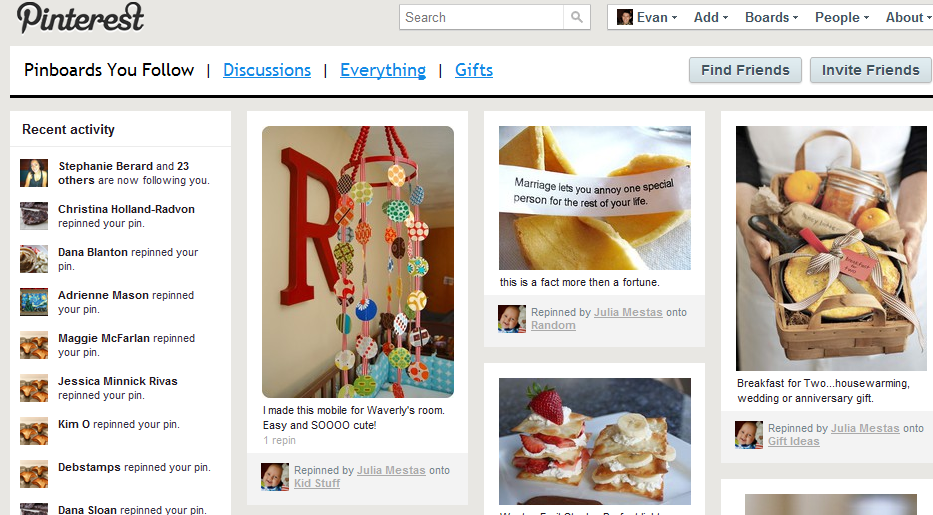Click the Pinterest logo

pos(80,17)
